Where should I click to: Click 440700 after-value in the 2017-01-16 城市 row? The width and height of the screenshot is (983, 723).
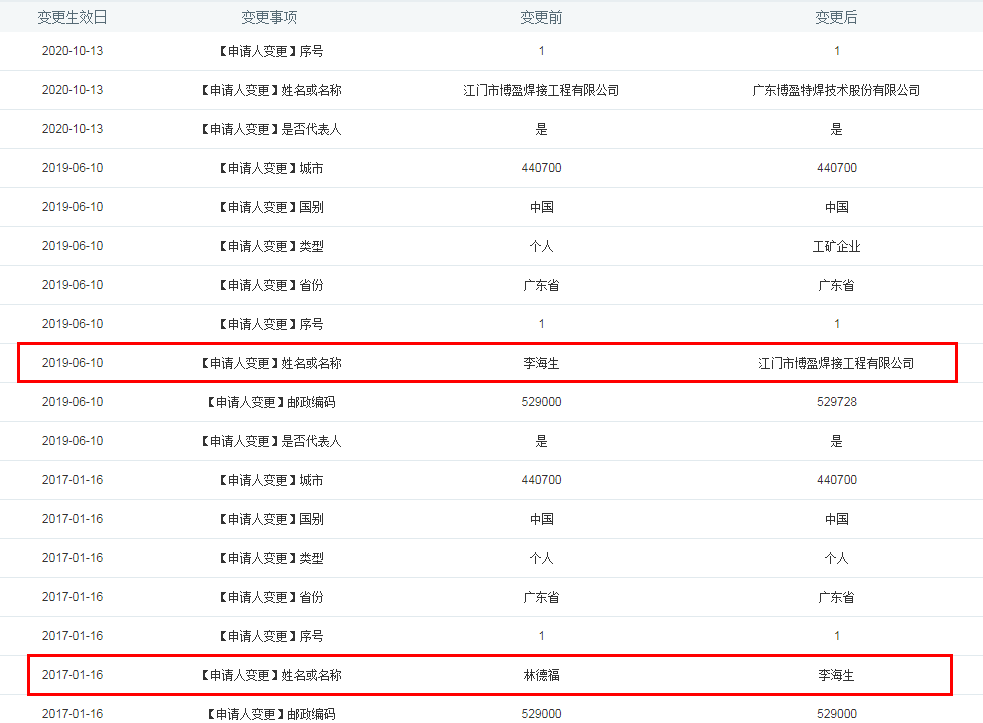point(836,480)
